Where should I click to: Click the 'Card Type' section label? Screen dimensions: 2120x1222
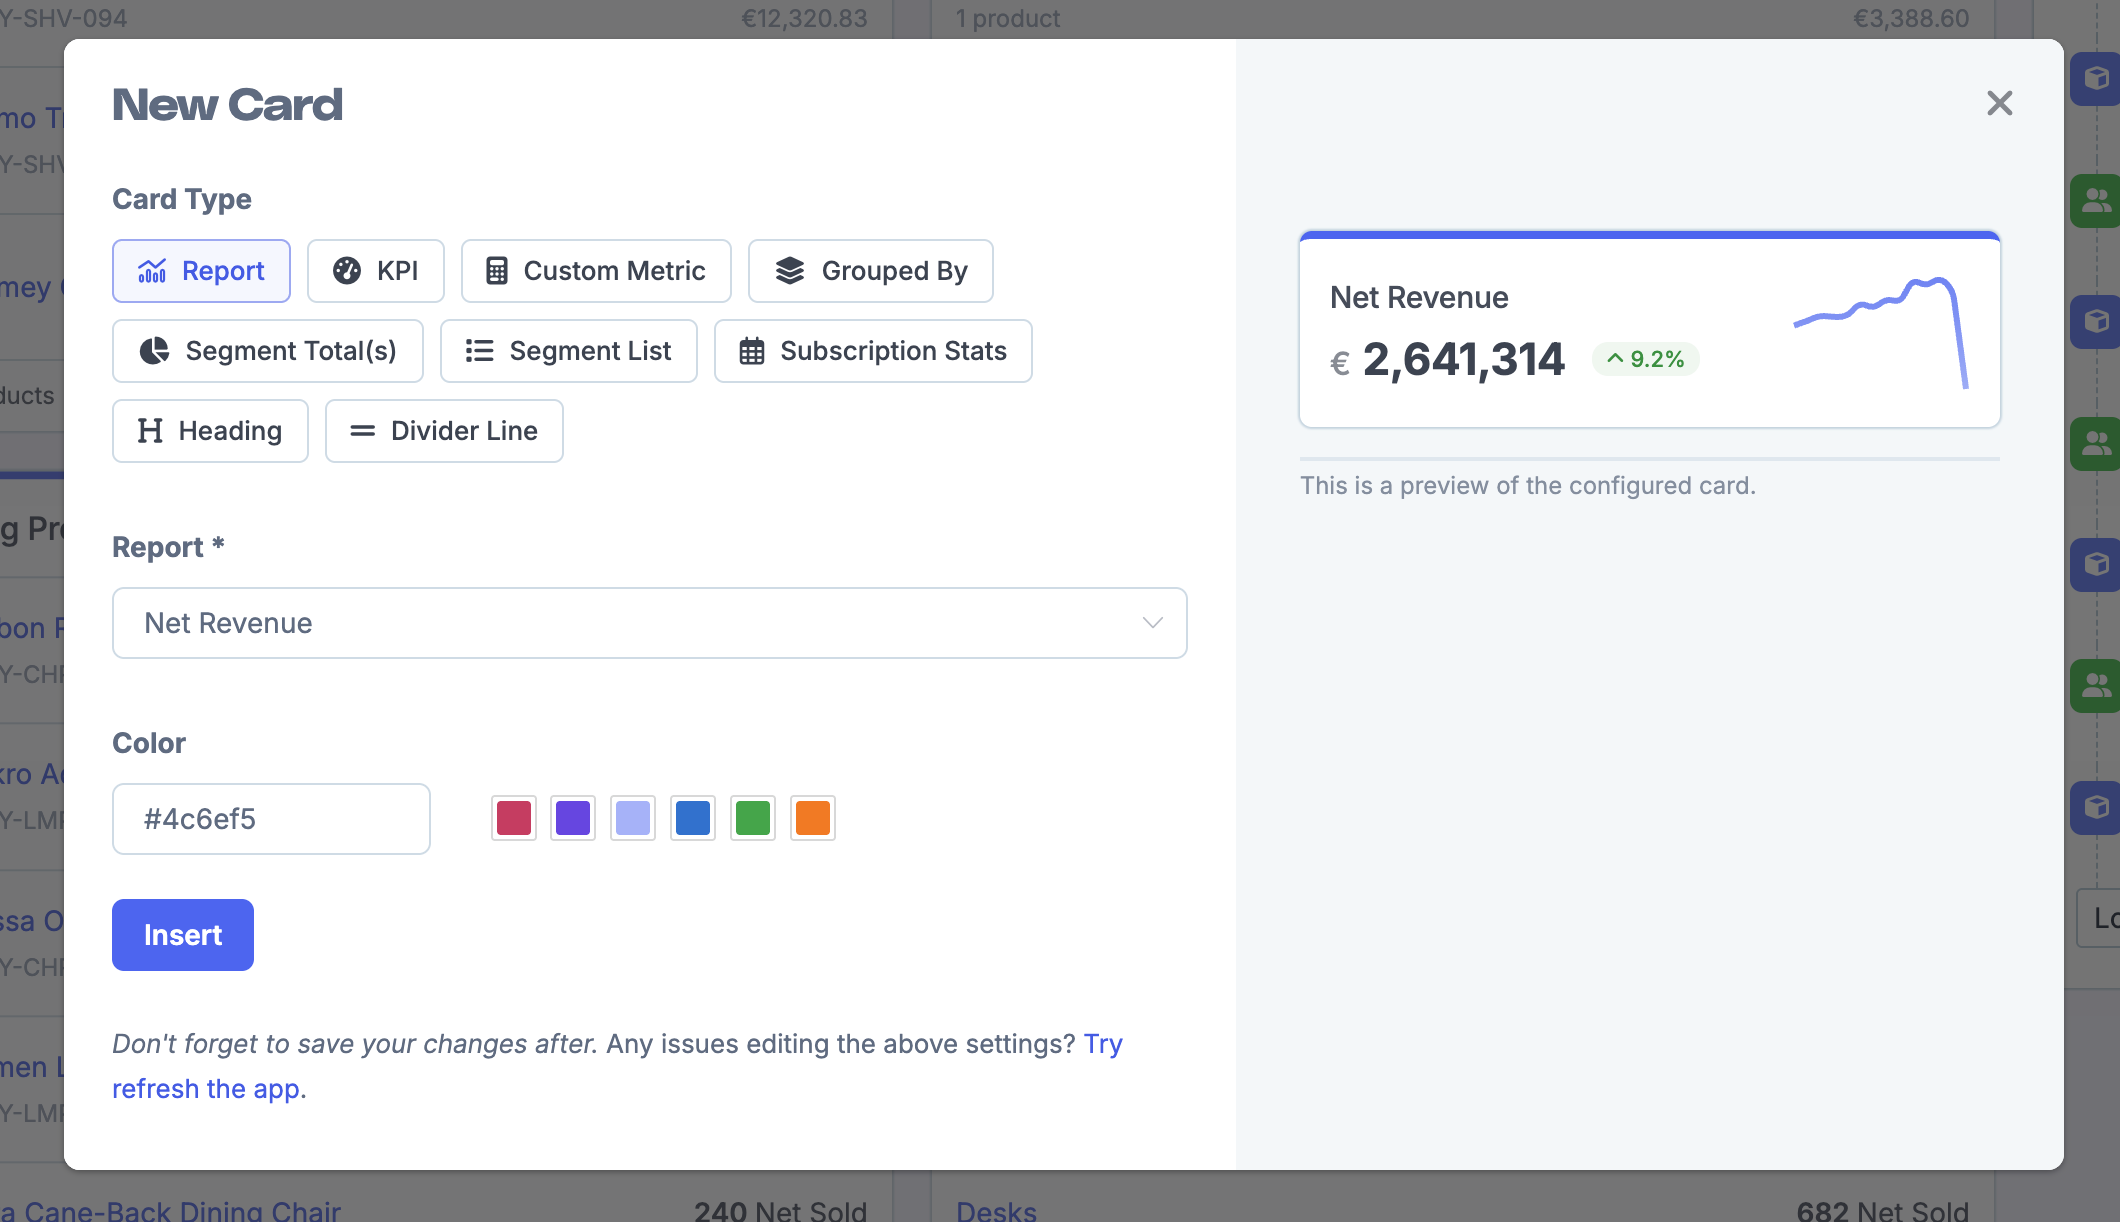pos(182,199)
